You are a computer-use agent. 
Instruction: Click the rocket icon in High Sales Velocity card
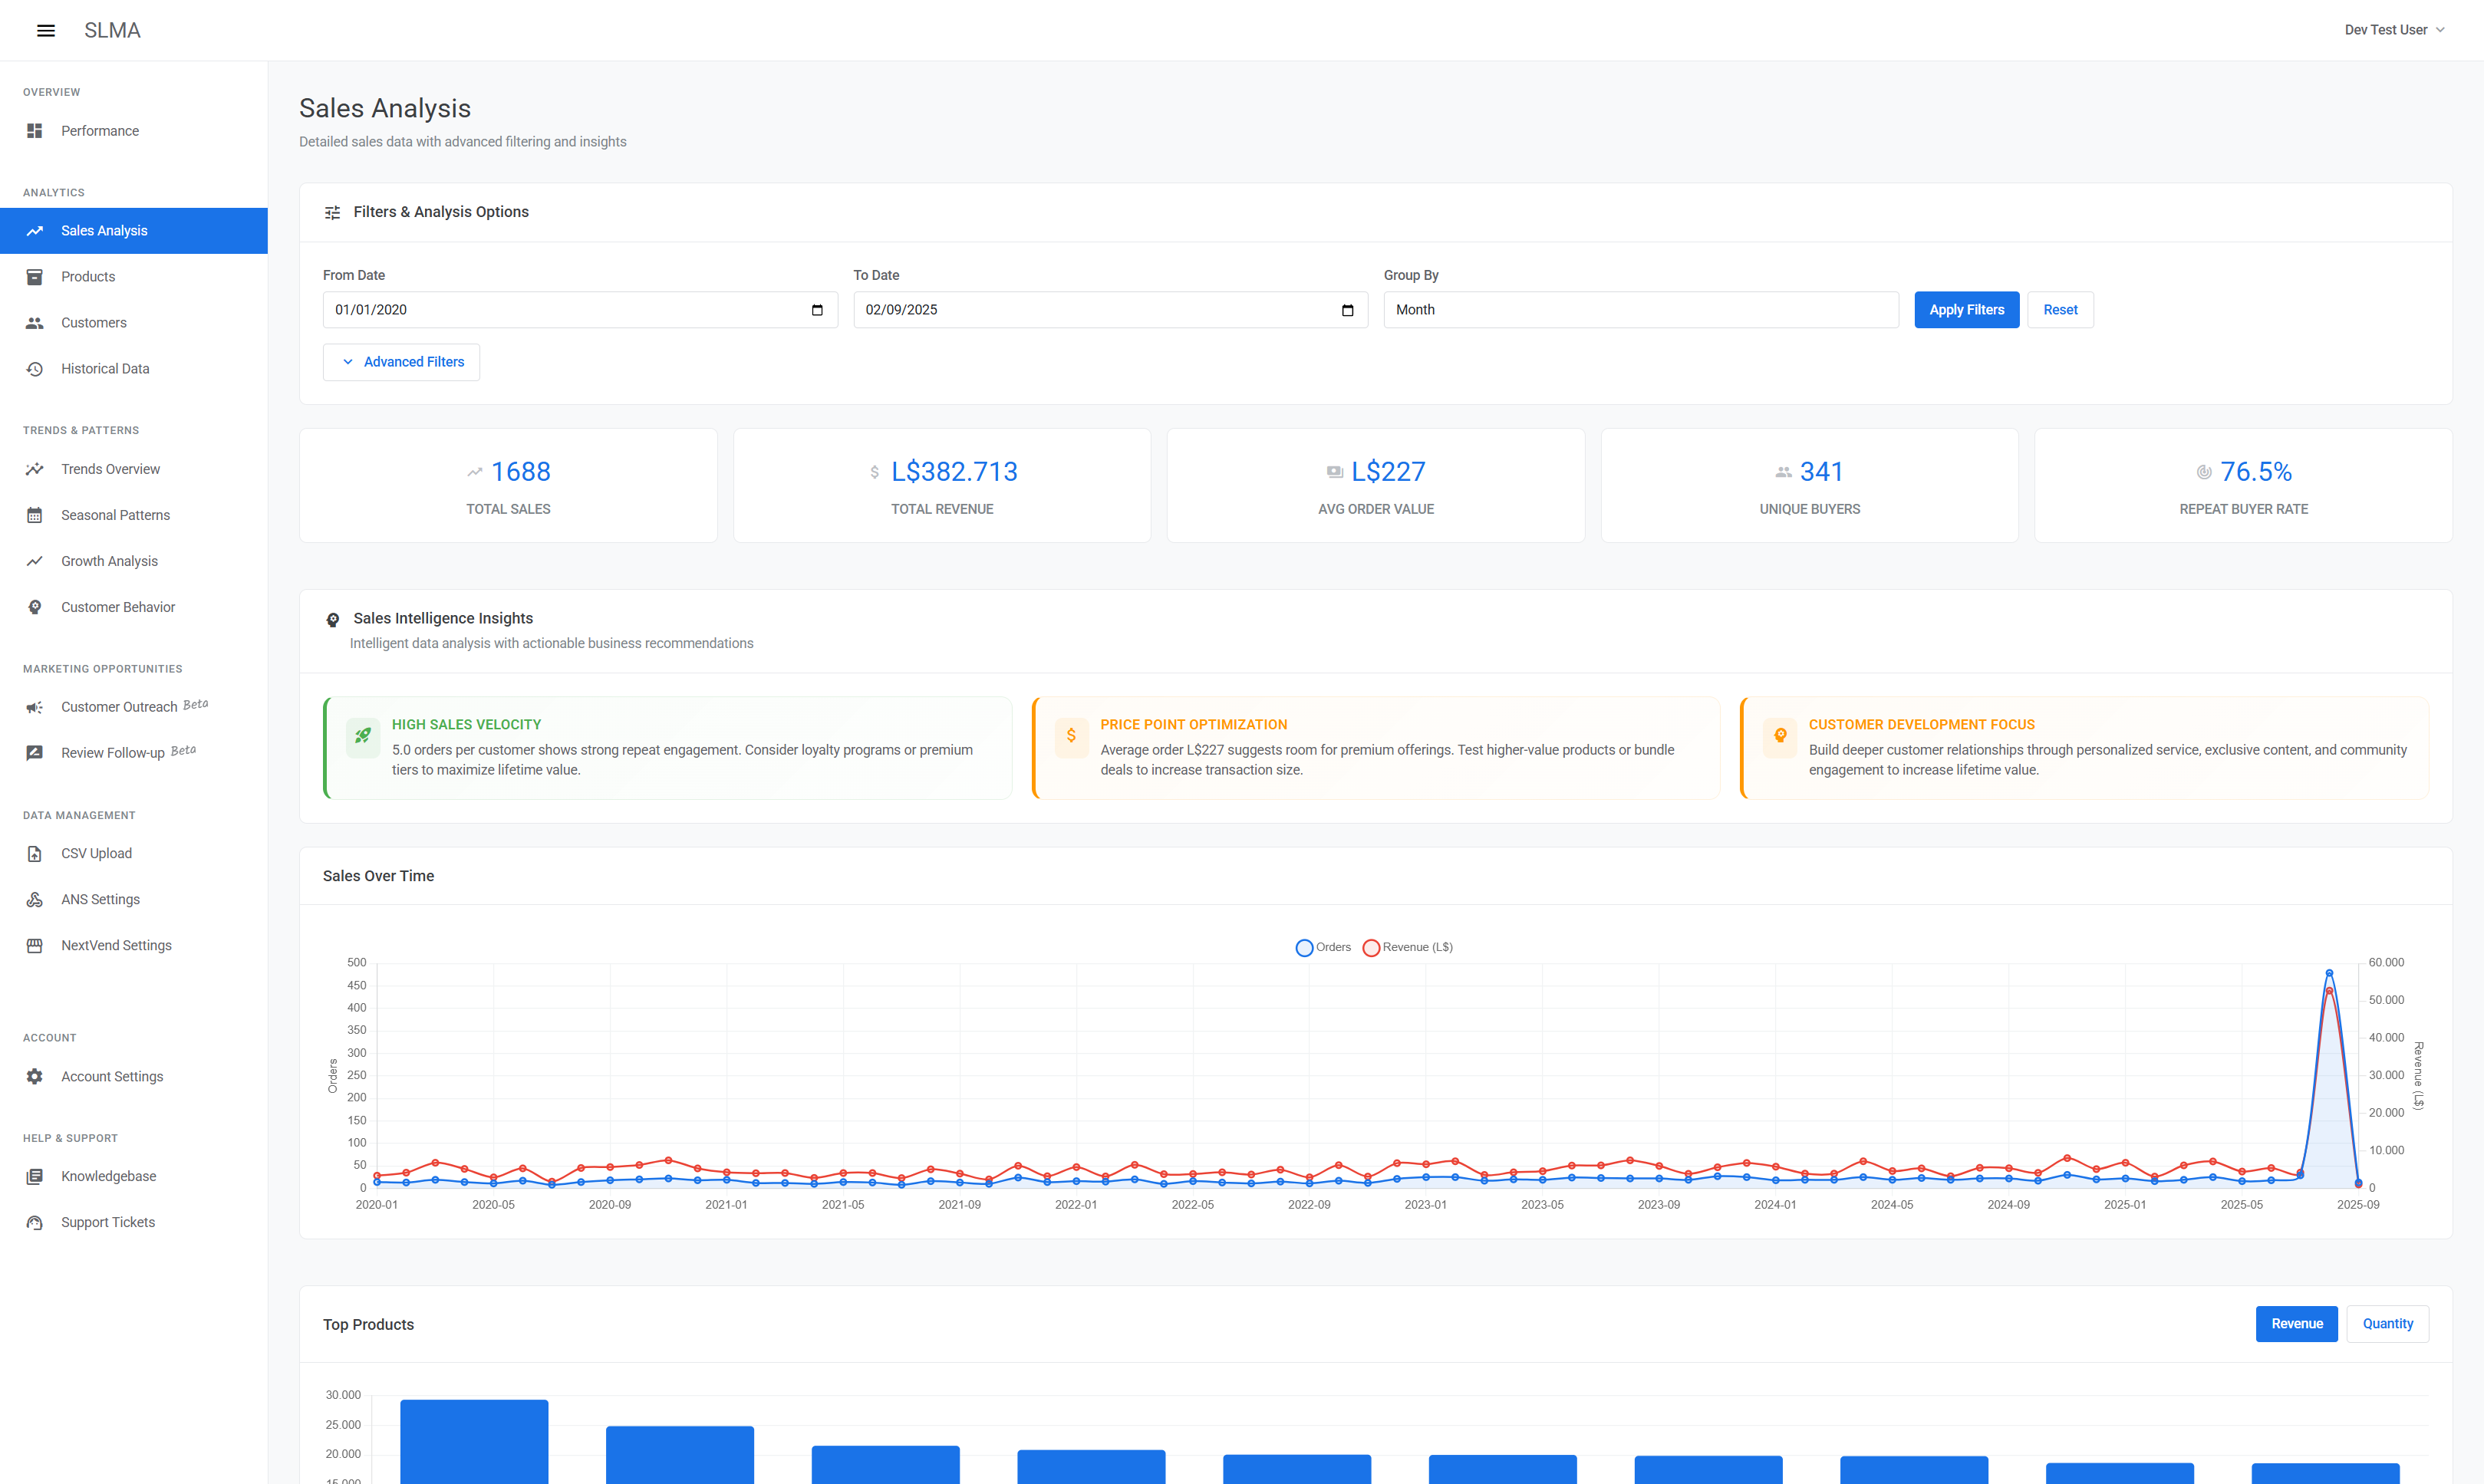pos(363,736)
